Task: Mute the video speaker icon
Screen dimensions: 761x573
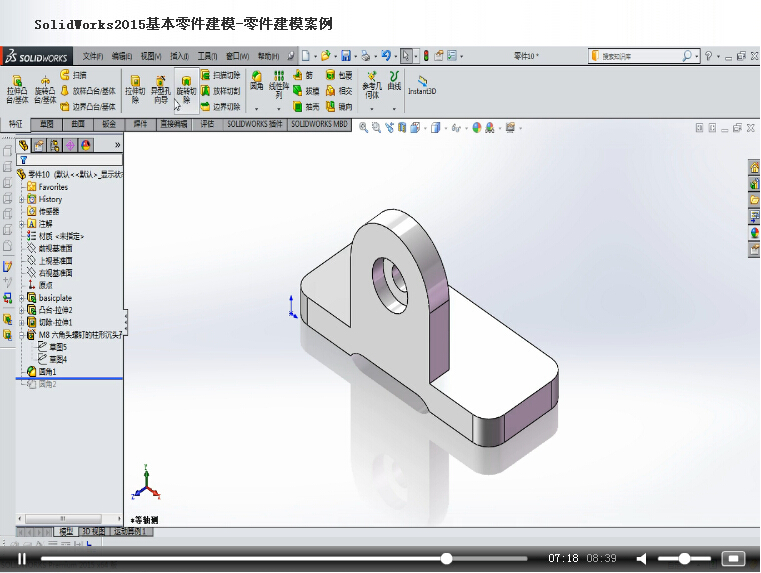Action: [x=642, y=559]
